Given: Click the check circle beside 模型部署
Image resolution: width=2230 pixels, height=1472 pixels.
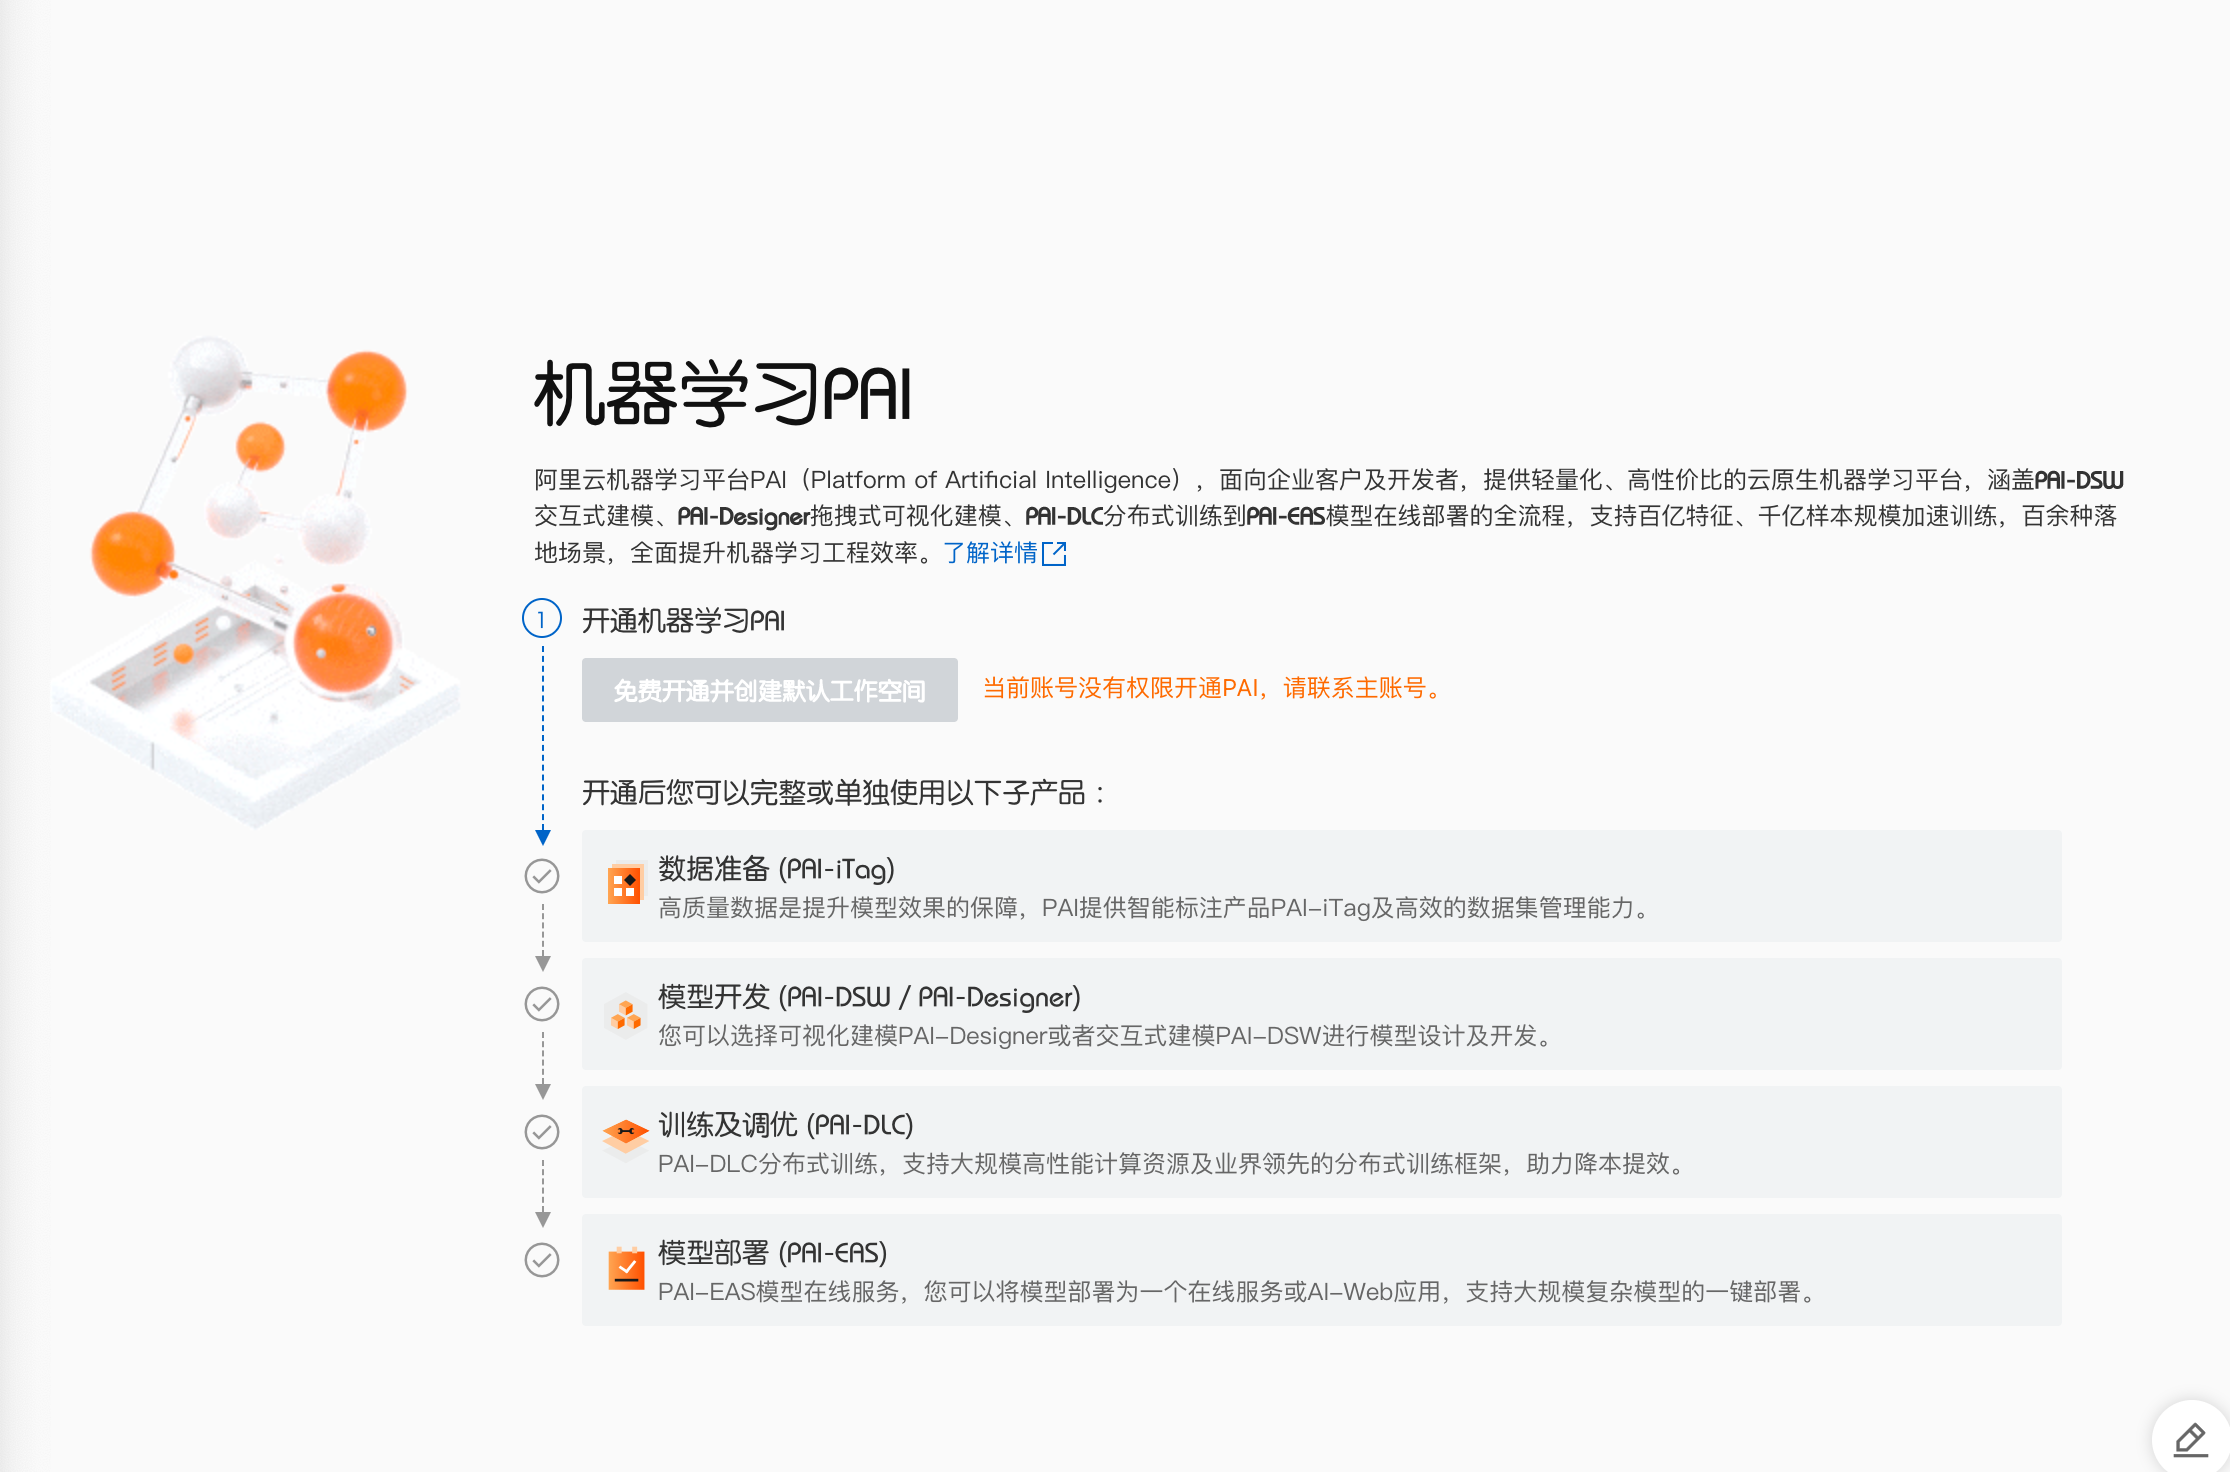Looking at the screenshot, I should 542,1260.
